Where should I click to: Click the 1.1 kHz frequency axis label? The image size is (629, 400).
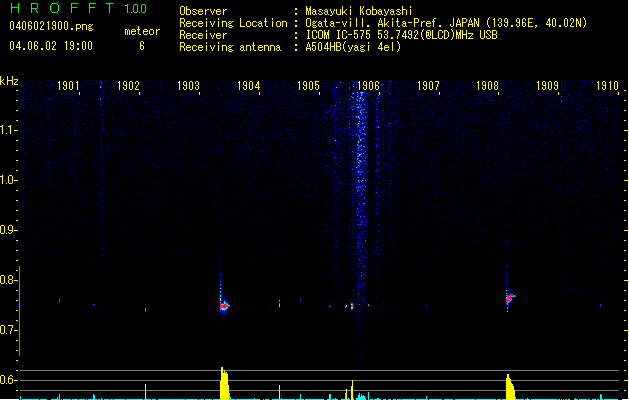coord(8,130)
